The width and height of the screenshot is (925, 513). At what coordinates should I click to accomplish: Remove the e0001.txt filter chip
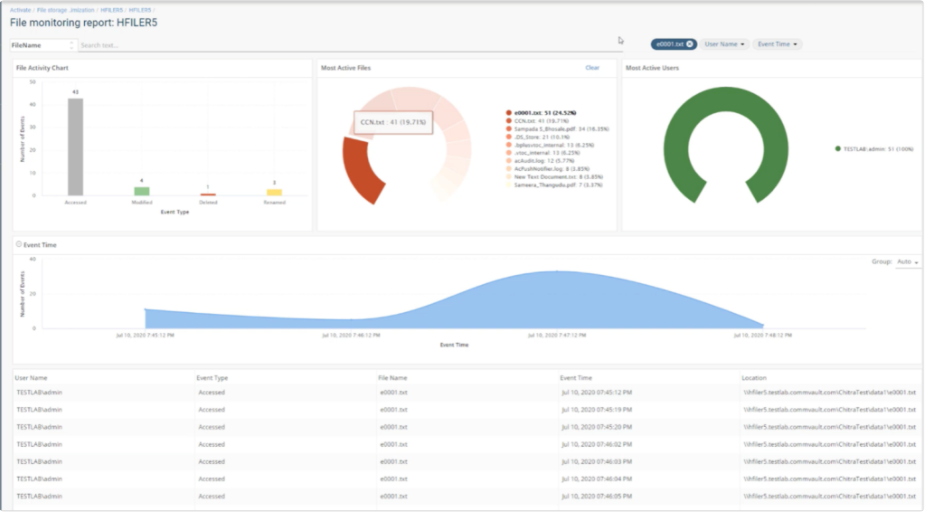click(x=690, y=44)
